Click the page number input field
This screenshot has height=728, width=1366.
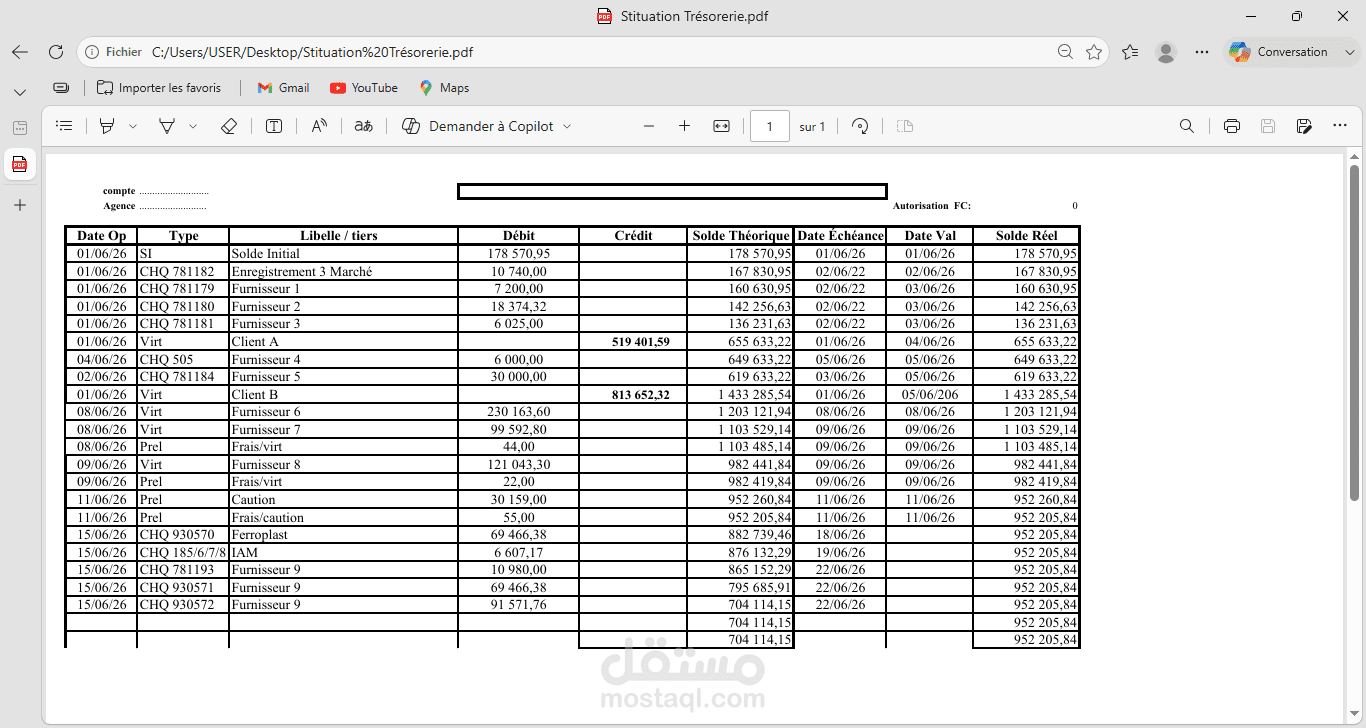tap(770, 126)
